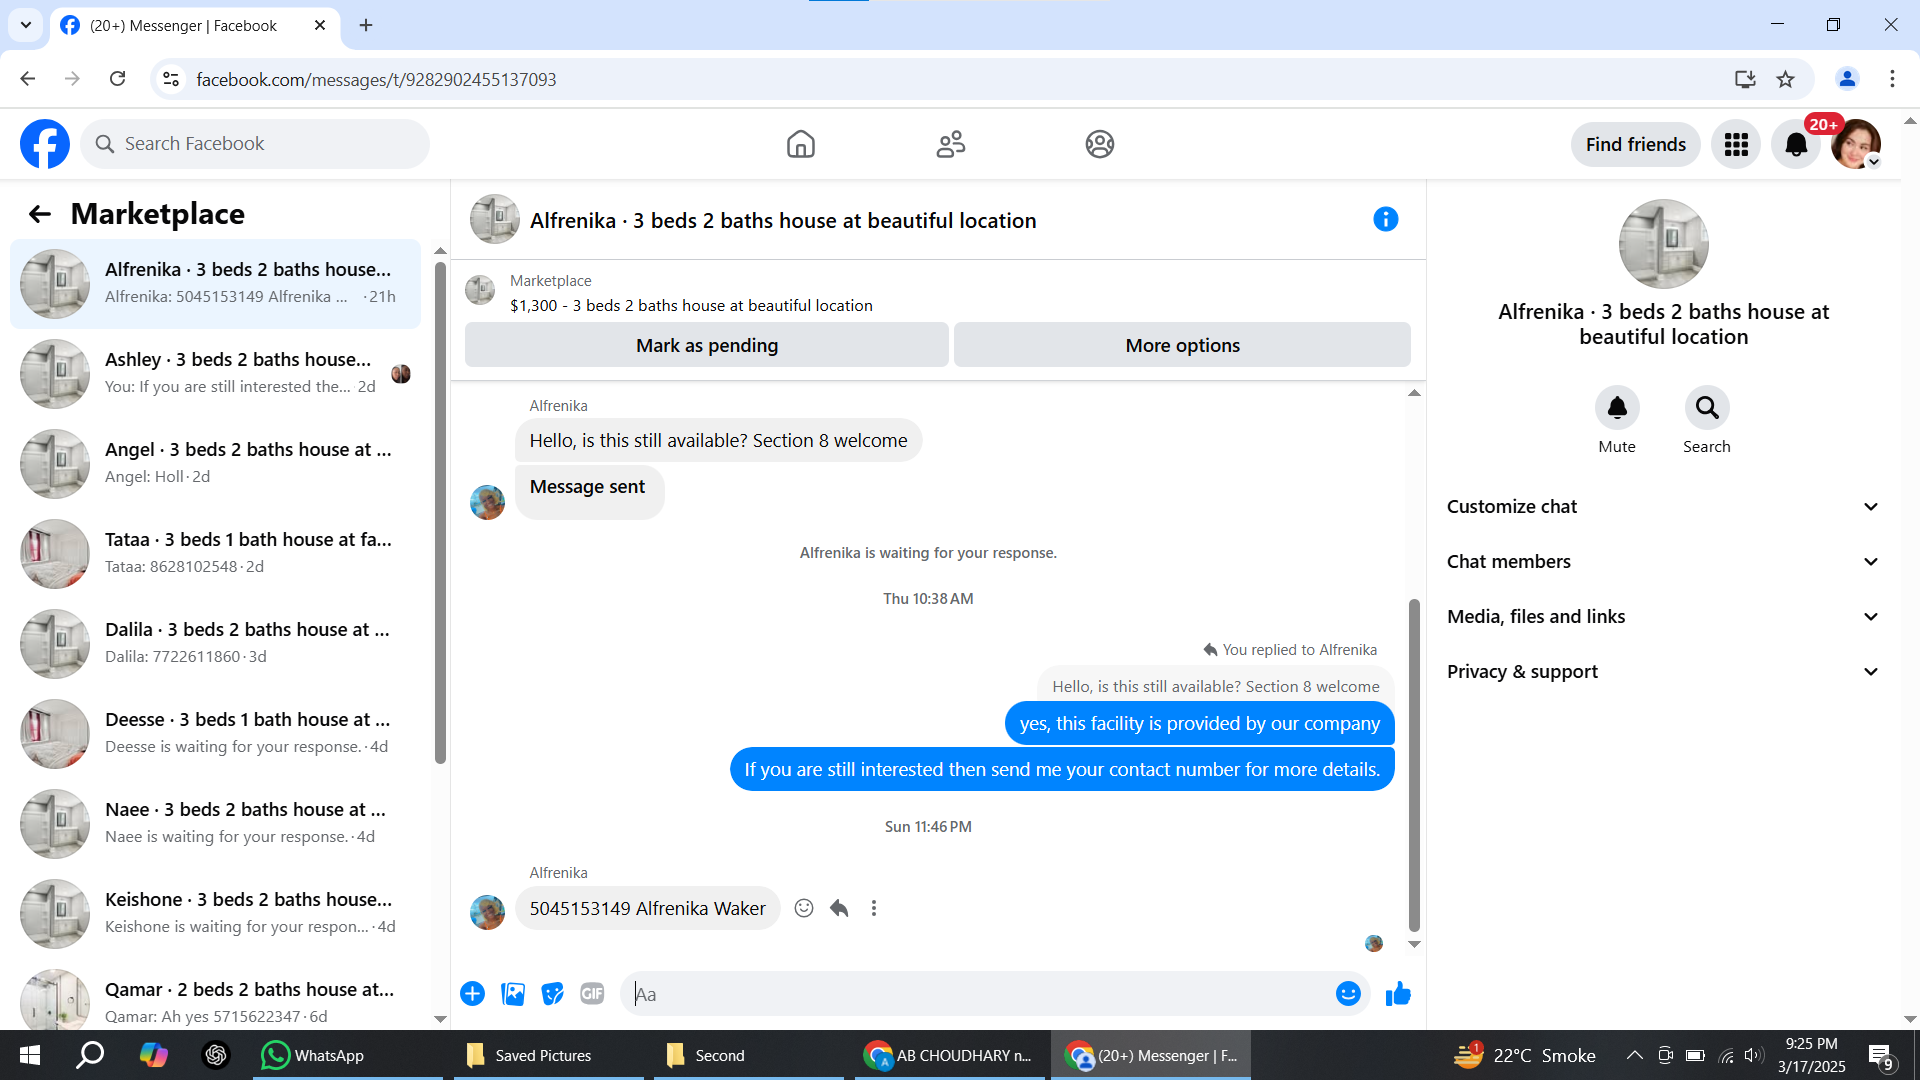Image resolution: width=1920 pixels, height=1080 pixels.
Task: Click the conversation list scrollbar
Action: 440,512
